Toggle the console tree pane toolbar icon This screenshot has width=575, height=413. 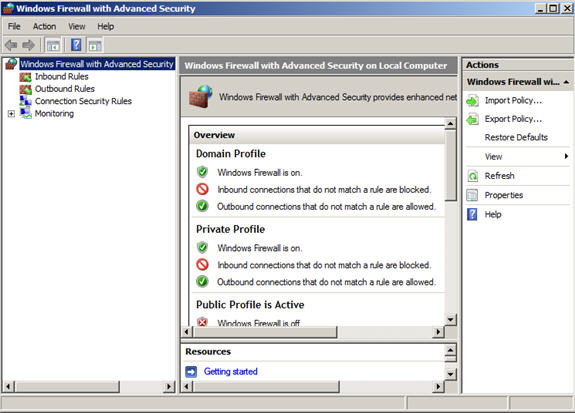(53, 46)
